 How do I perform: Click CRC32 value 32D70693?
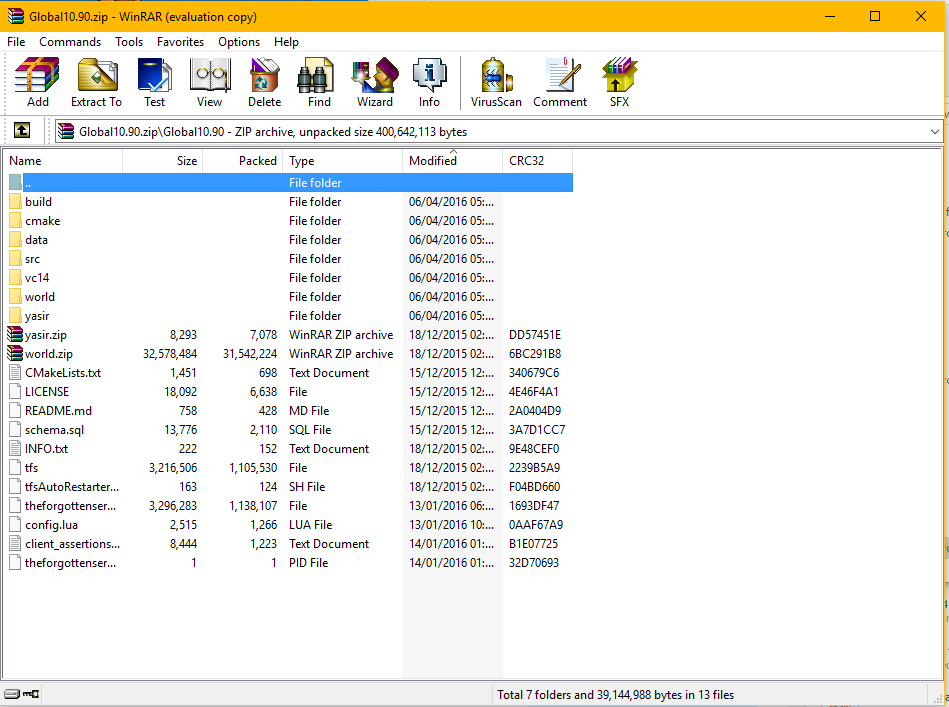point(534,563)
